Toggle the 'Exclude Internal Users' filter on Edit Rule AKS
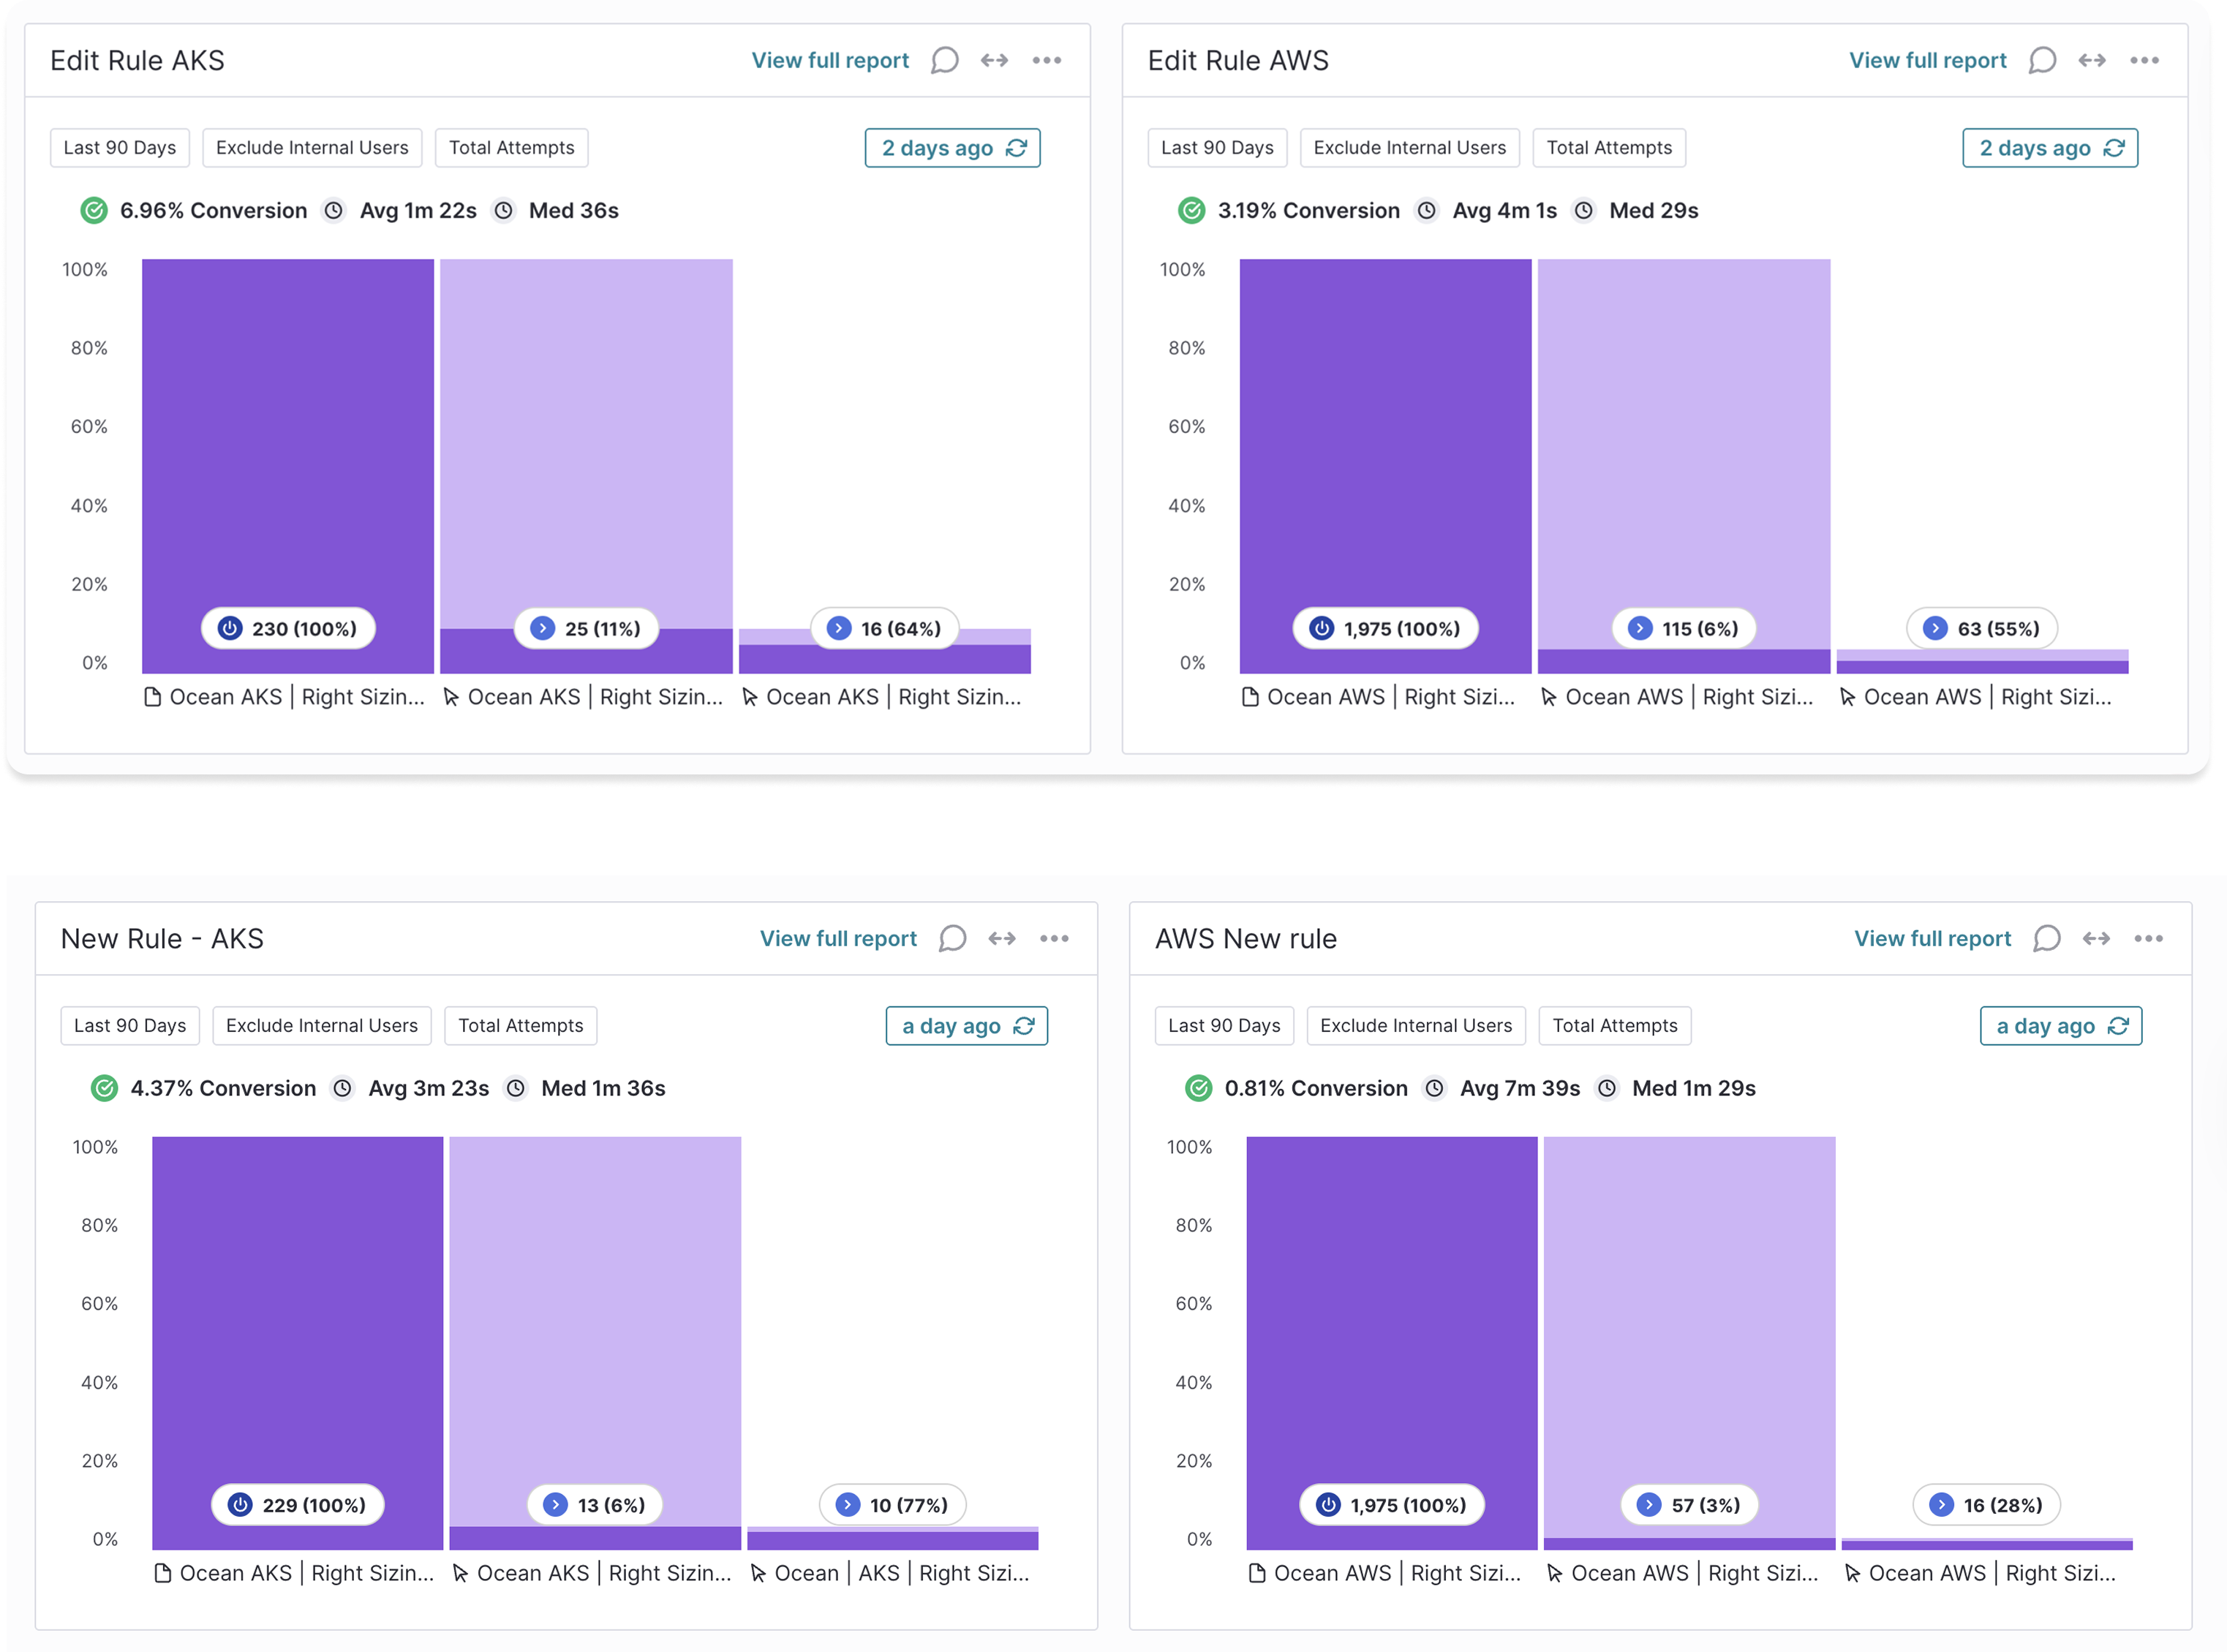The height and width of the screenshot is (1652, 2227). click(x=312, y=147)
